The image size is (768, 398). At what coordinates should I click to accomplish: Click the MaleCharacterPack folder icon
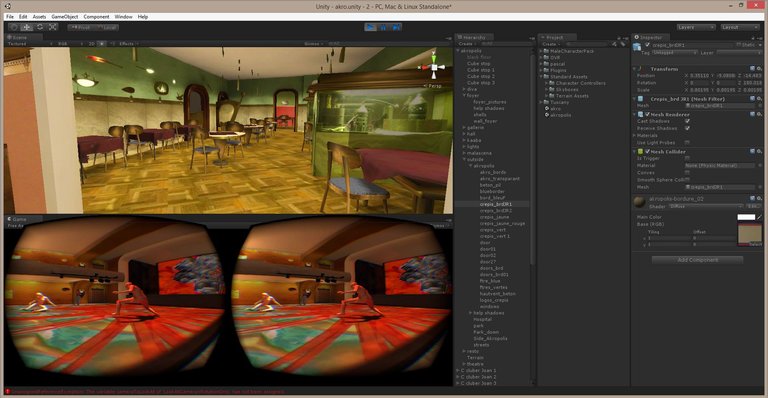click(x=546, y=51)
